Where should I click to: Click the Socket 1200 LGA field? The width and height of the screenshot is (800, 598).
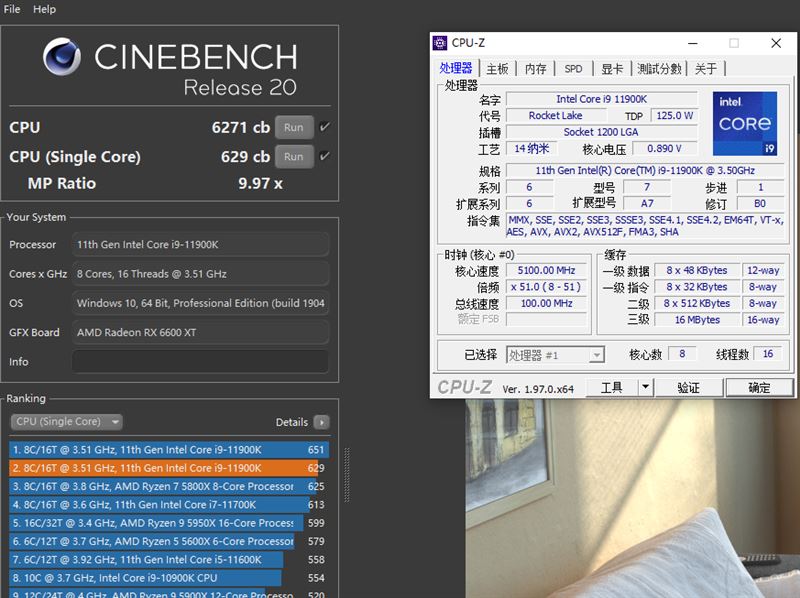pyautogui.click(x=602, y=132)
